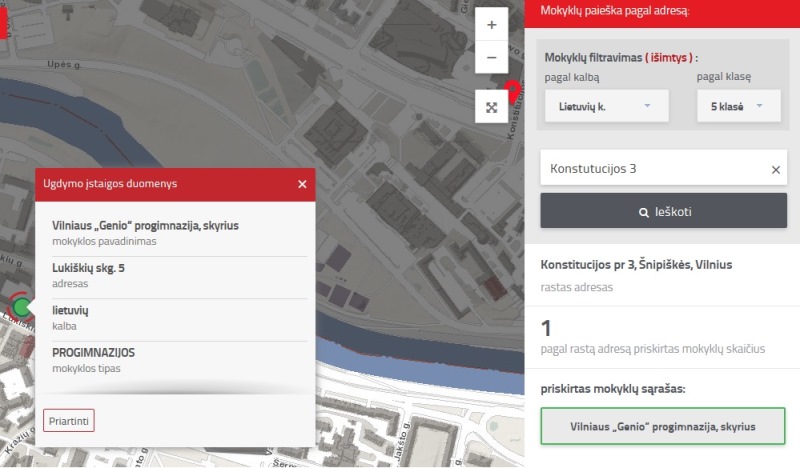The image size is (800, 468).
Task: Zoom out of the map
Action: coord(491,57)
